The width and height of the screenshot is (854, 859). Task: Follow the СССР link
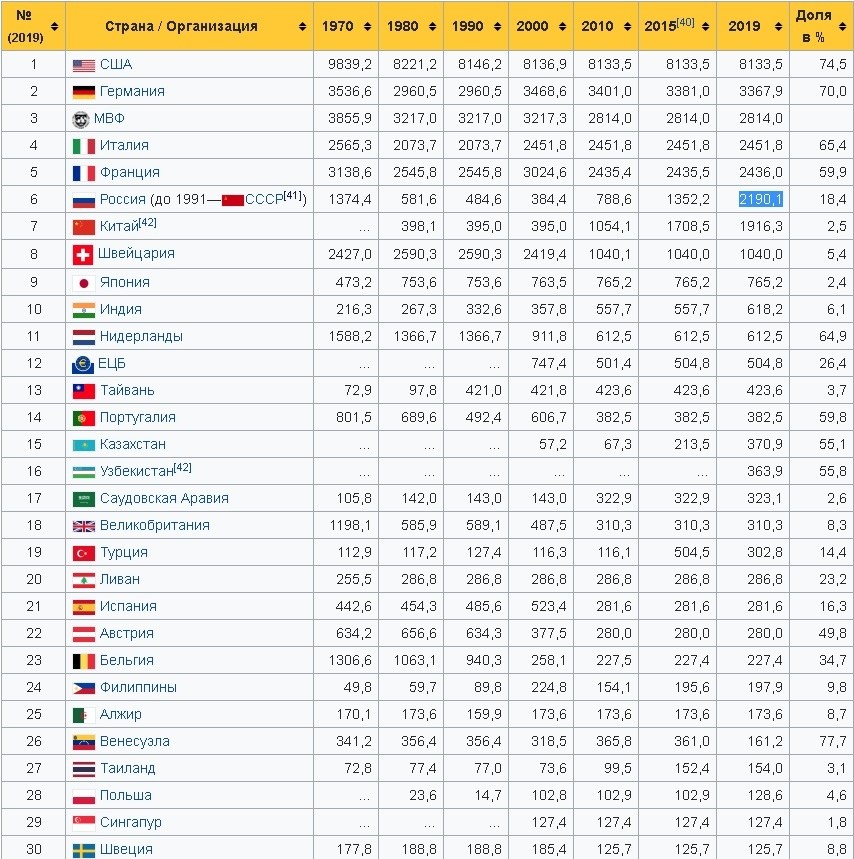click(x=264, y=200)
